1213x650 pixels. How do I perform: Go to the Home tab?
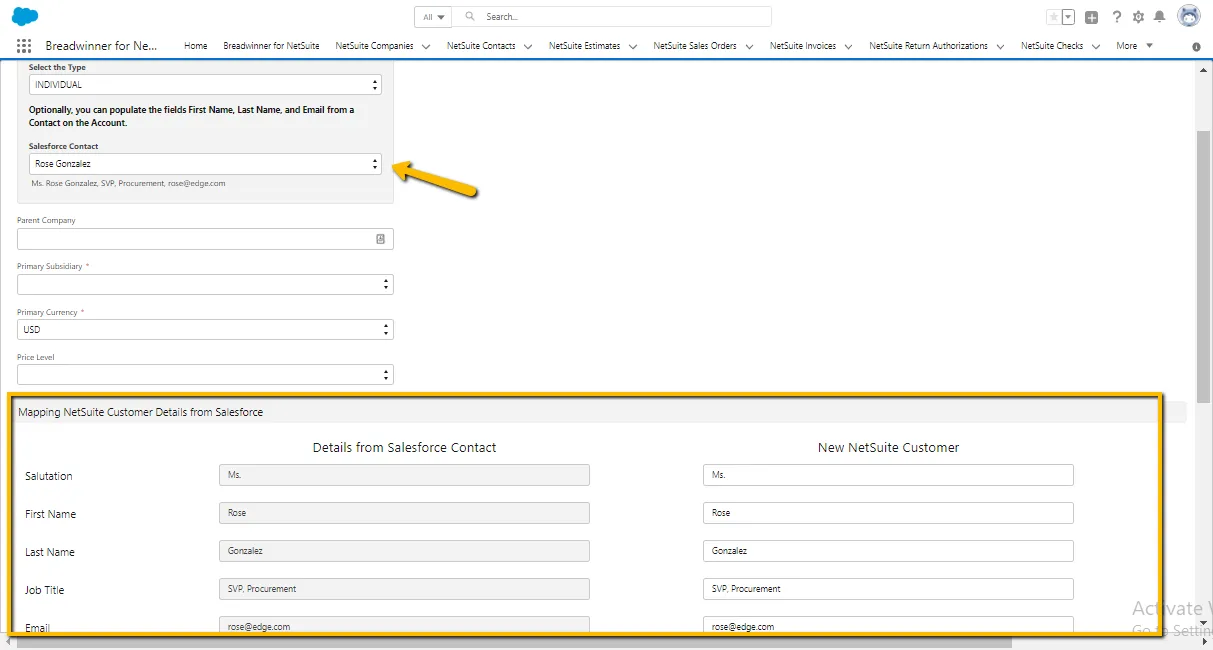point(196,46)
